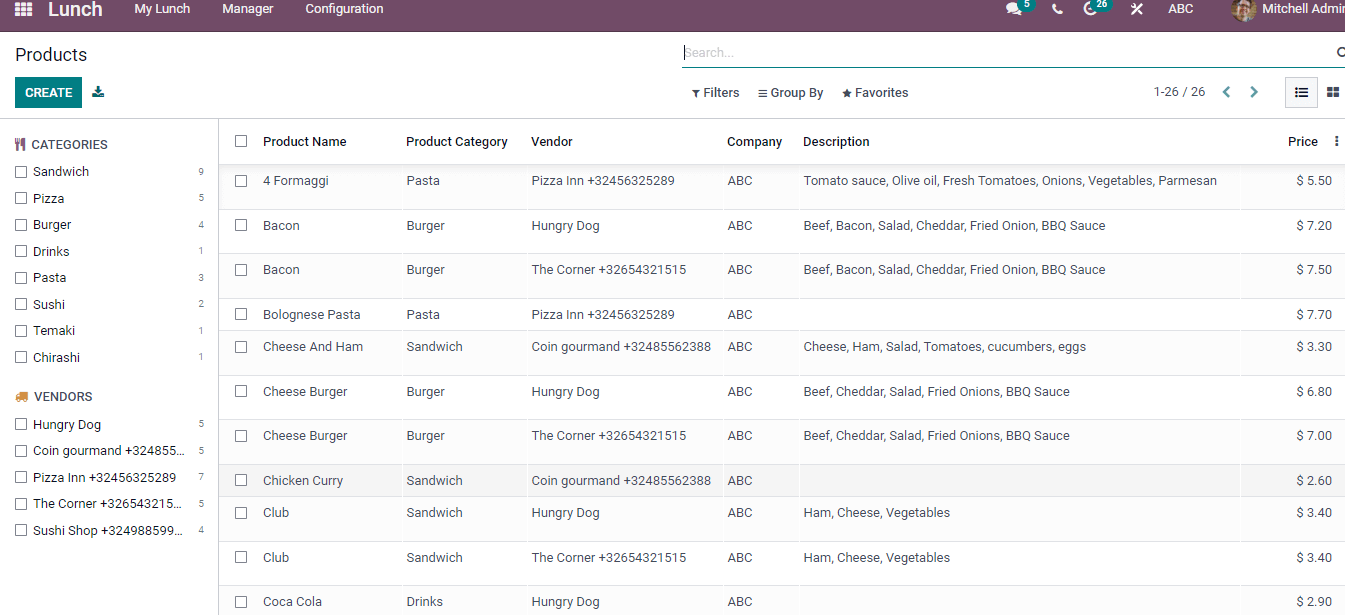This screenshot has width=1345, height=615.
Task: Click the product search input field
Action: pyautogui.click(x=1008, y=52)
